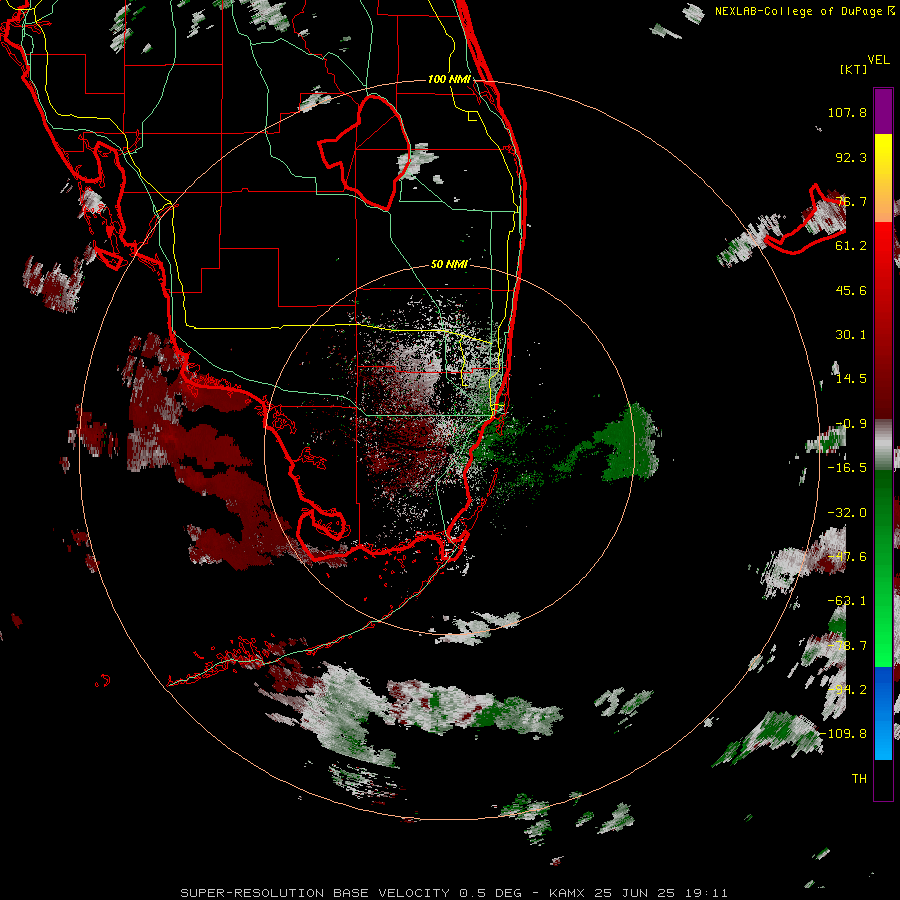This screenshot has height=900, width=900.
Task: Click the -94.2 value on the velocity scale
Action: point(847,690)
